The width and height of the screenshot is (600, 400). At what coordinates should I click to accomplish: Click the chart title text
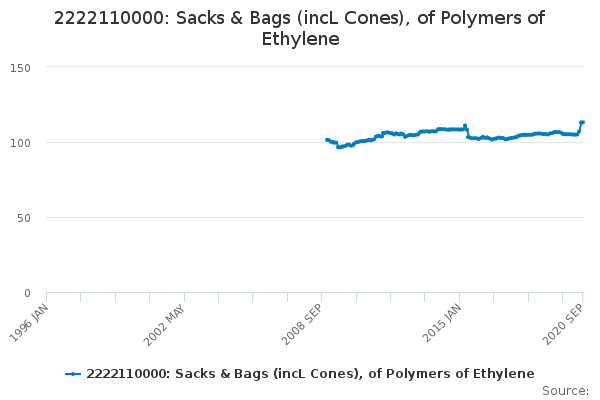pyautogui.click(x=300, y=30)
